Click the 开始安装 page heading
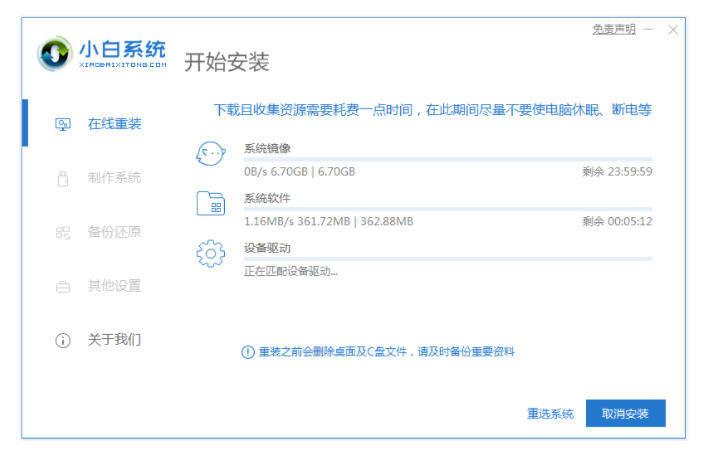 click(226, 62)
